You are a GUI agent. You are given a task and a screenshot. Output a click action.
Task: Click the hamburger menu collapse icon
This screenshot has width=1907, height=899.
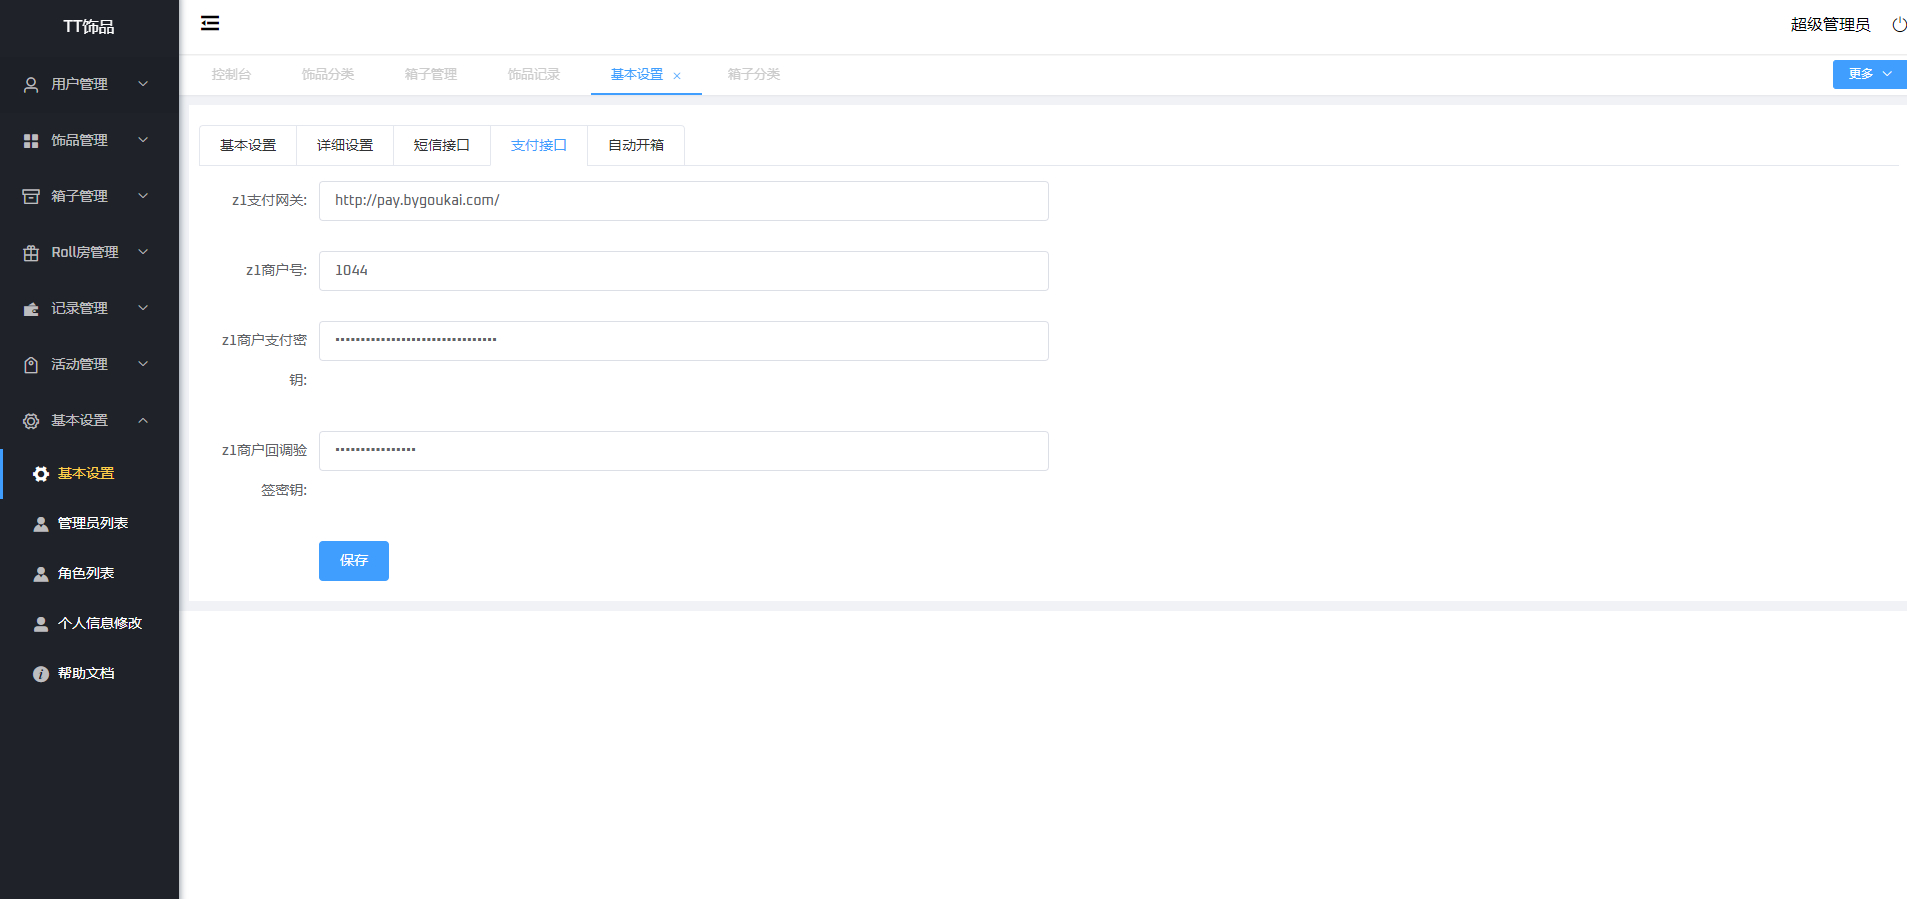[x=210, y=23]
